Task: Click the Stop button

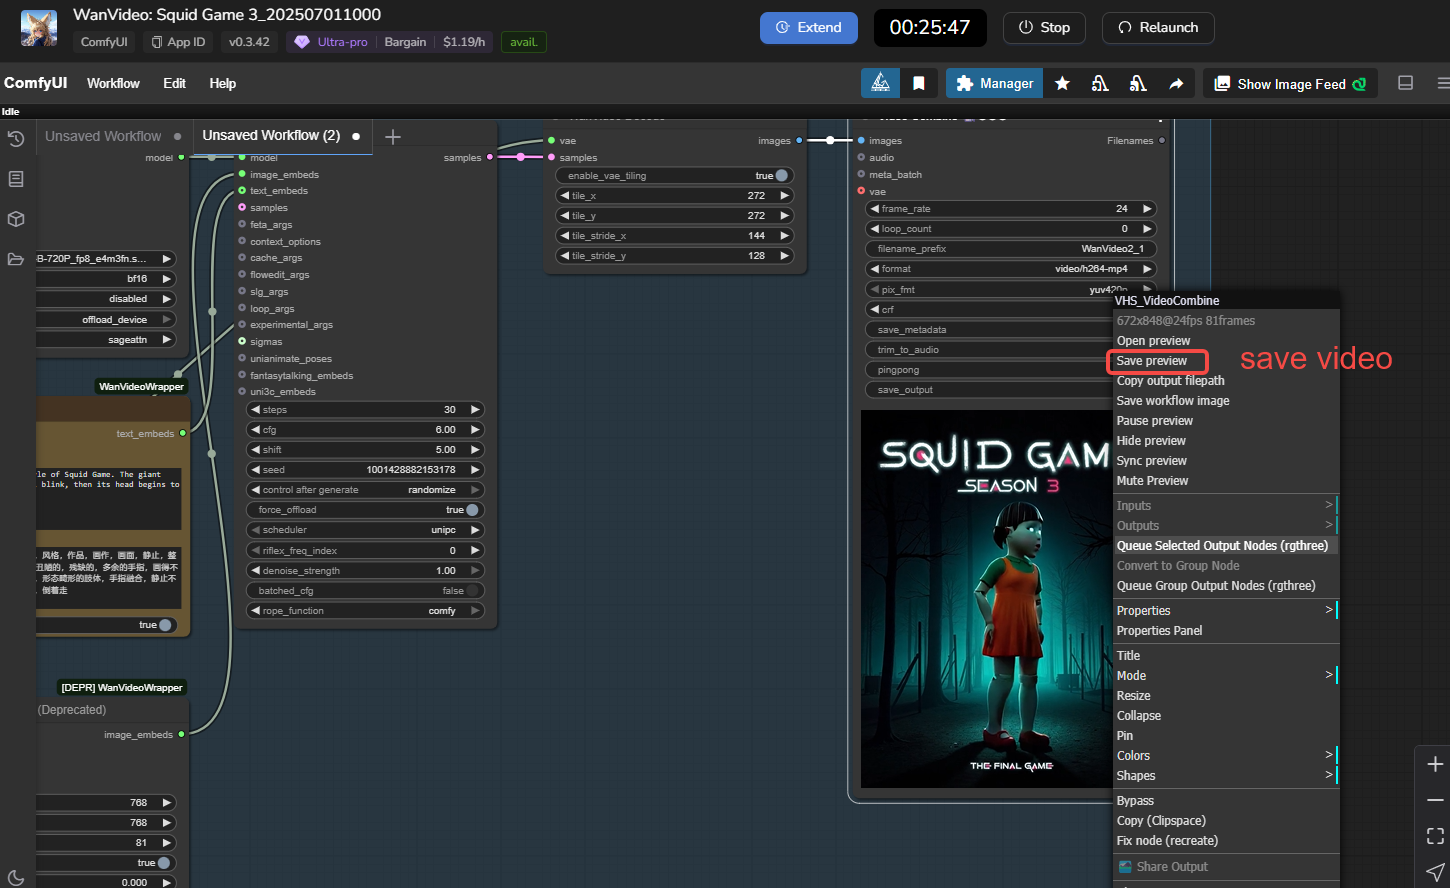Action: tap(1044, 28)
